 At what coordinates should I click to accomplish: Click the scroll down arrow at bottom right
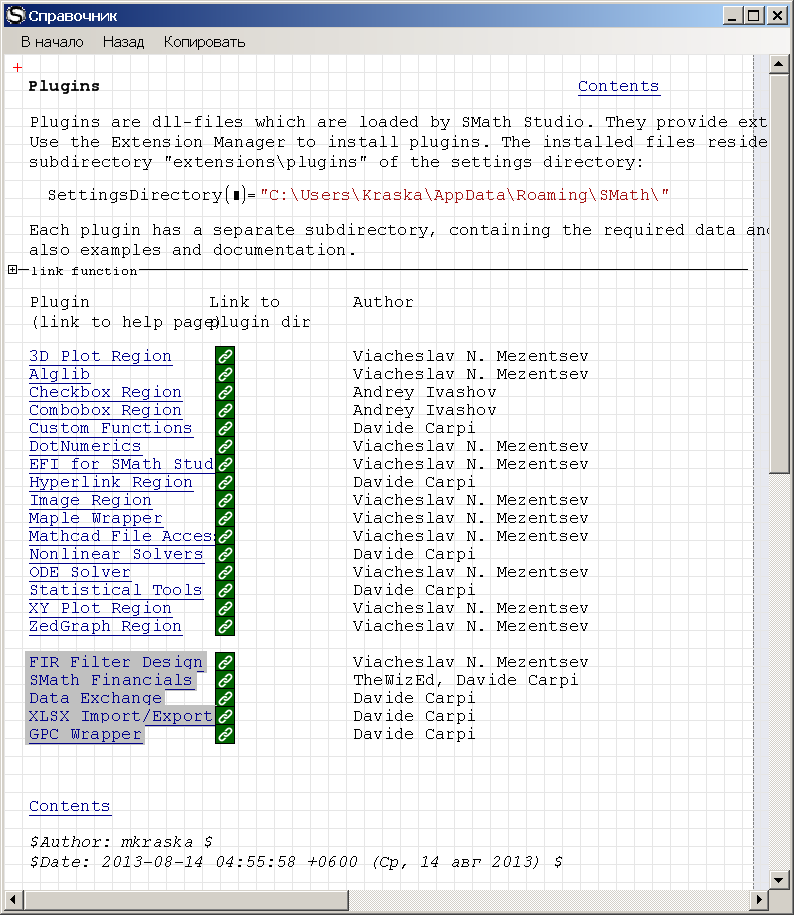tap(779, 879)
